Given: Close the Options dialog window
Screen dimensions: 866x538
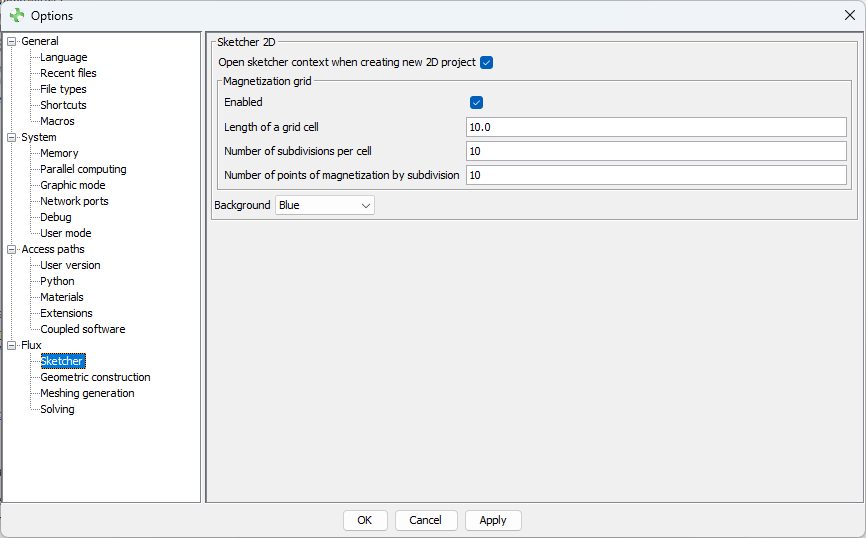Looking at the screenshot, I should tap(849, 15).
